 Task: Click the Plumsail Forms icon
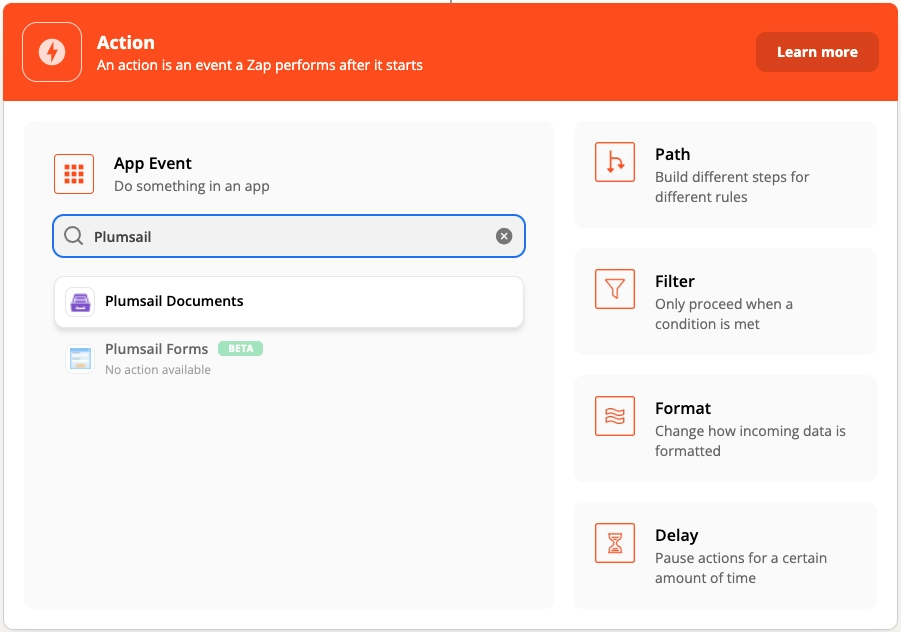(80, 359)
